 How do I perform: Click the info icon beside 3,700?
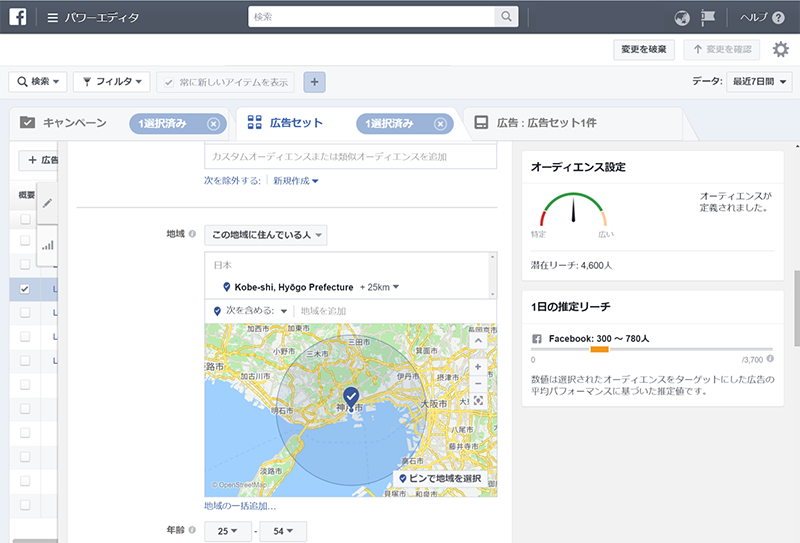pyautogui.click(x=770, y=359)
